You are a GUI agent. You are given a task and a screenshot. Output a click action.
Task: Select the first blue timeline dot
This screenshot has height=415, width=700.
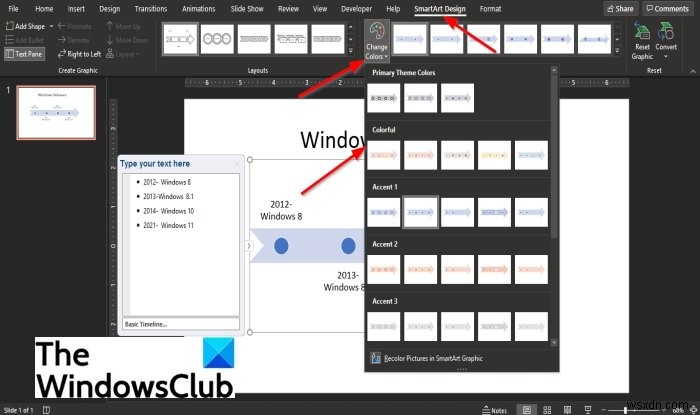point(281,246)
